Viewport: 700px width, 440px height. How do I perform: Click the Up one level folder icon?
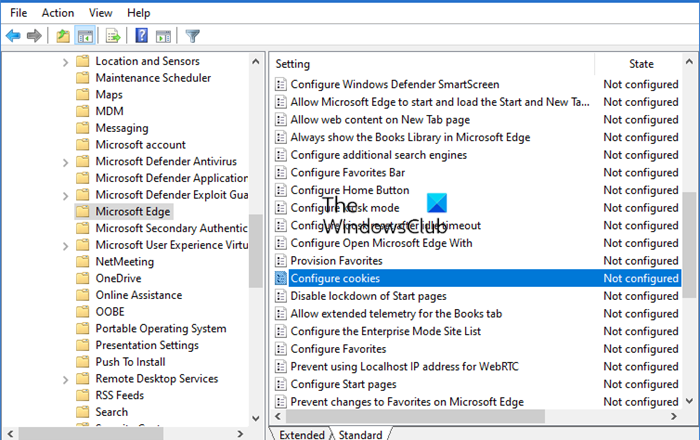[x=63, y=36]
